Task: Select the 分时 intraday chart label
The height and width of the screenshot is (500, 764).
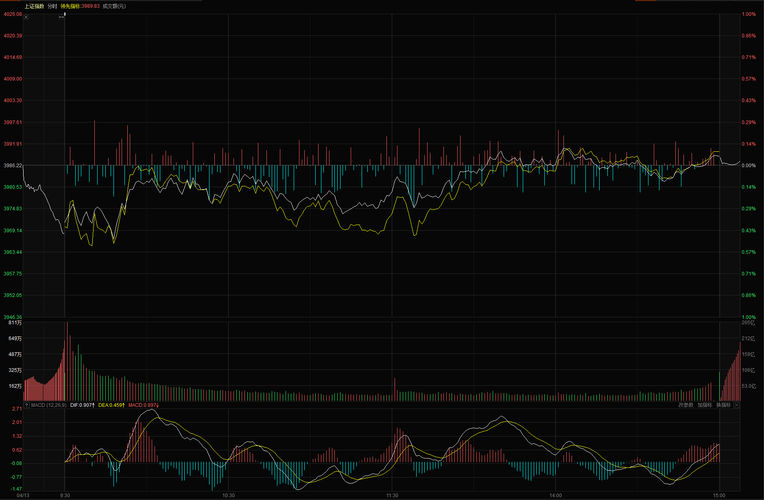Action: 52,6
